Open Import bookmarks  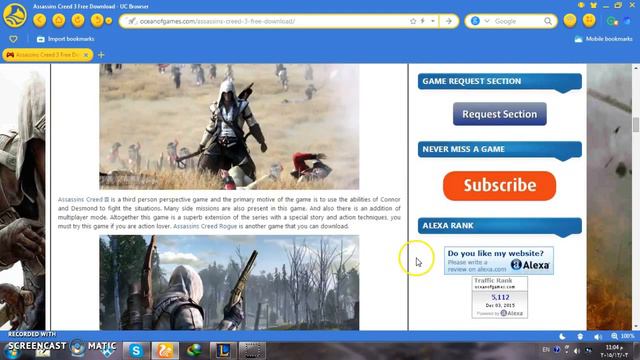click(x=66, y=39)
